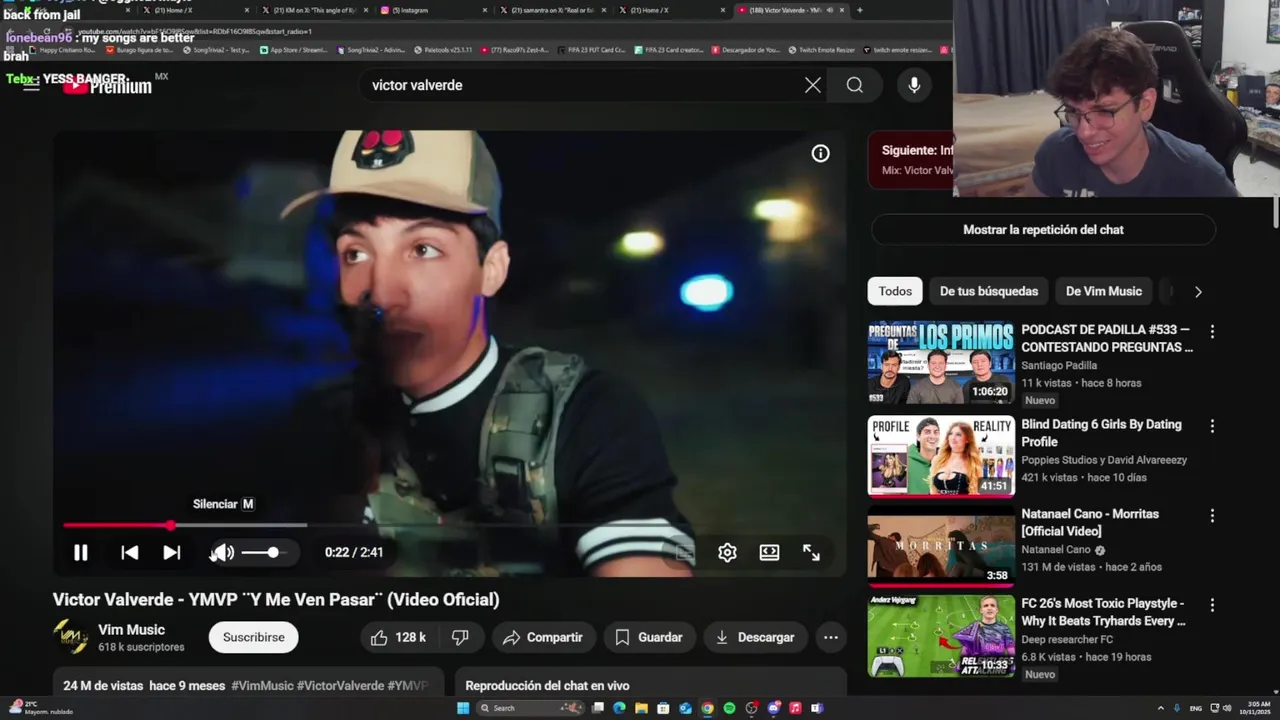Image resolution: width=1280 pixels, height=720 pixels.
Task: Open options menu for Blind Dating video
Action: 1212,426
